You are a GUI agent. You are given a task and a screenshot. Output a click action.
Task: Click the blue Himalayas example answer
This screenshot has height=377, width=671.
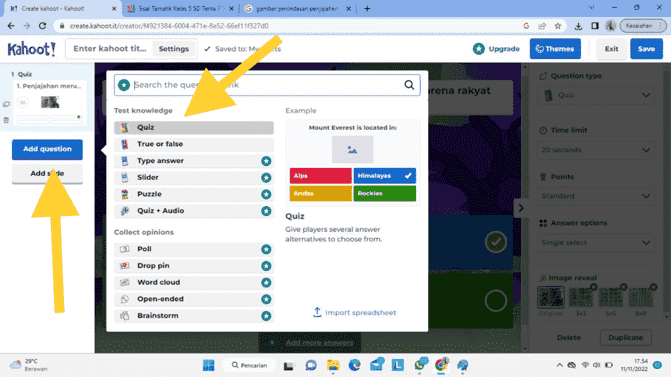click(x=384, y=176)
